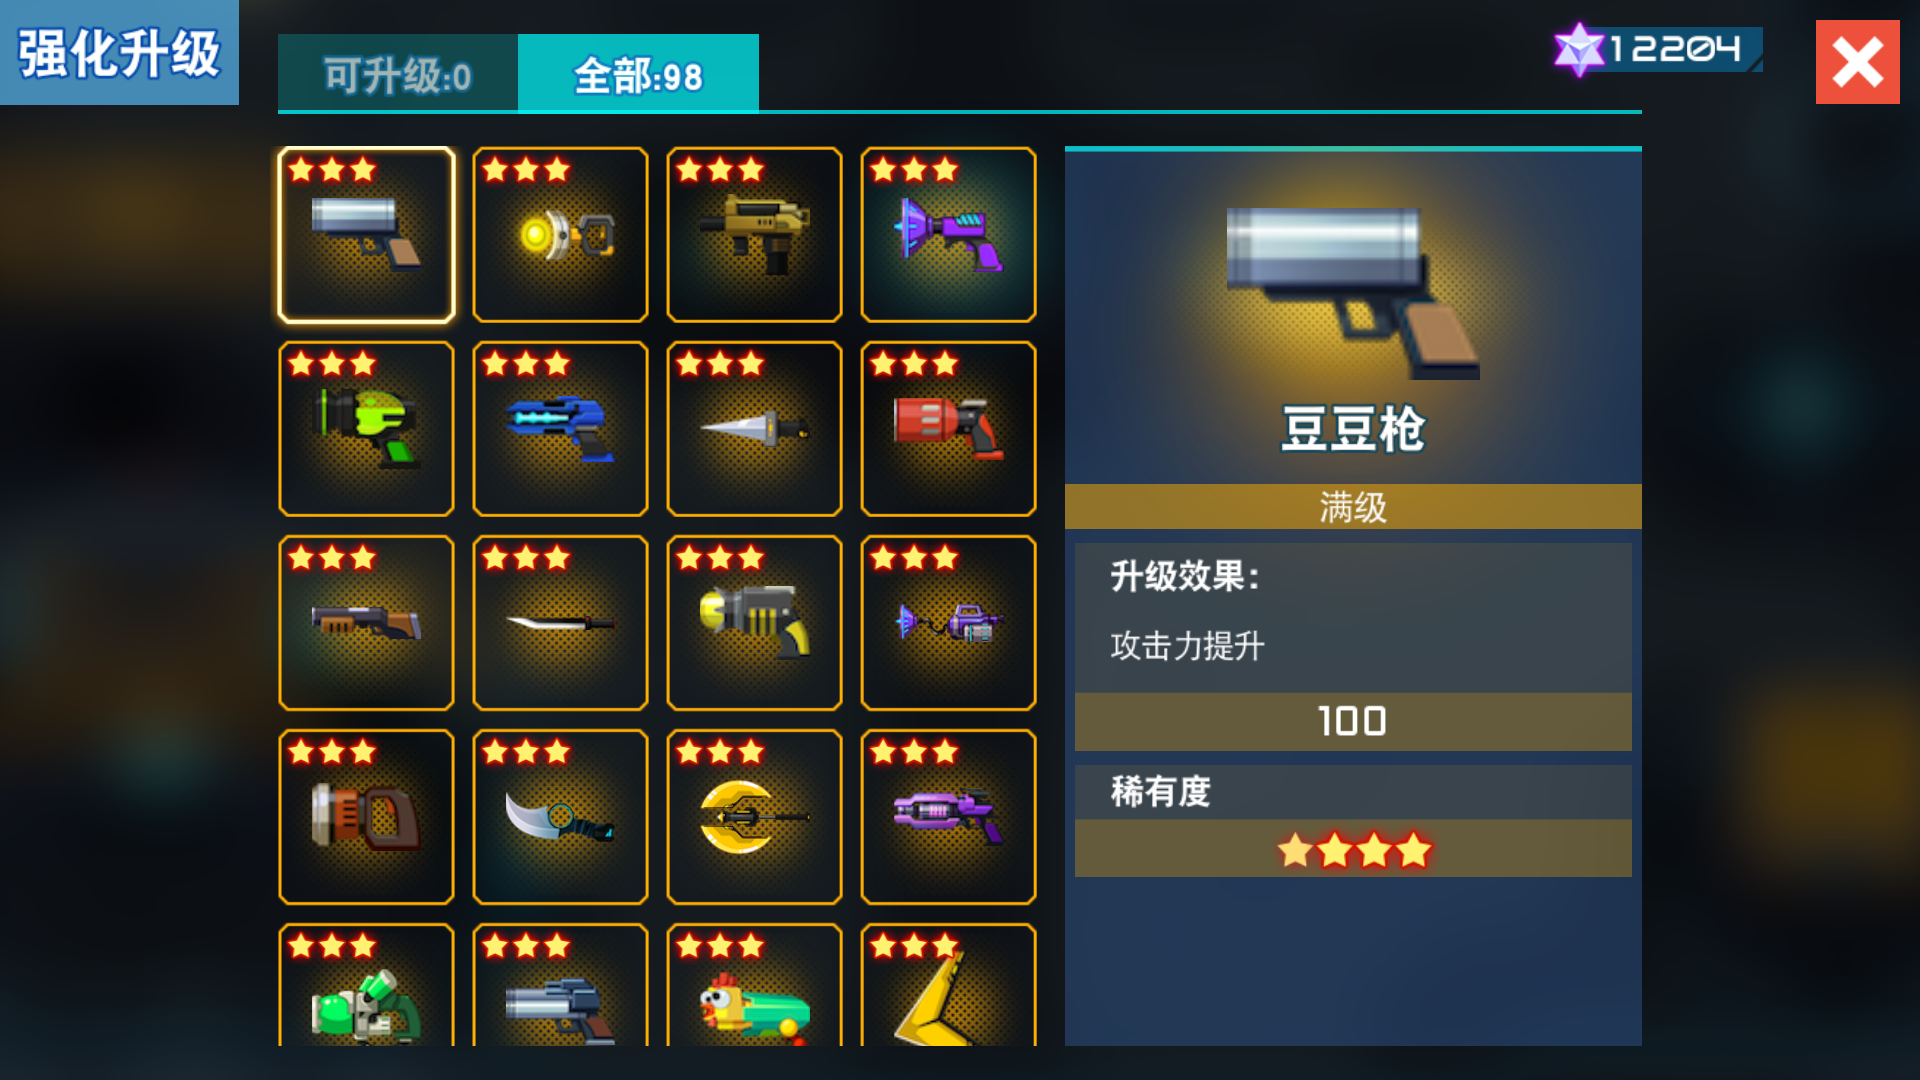Select the yellow glowing orb claw weapon

[x=560, y=235]
